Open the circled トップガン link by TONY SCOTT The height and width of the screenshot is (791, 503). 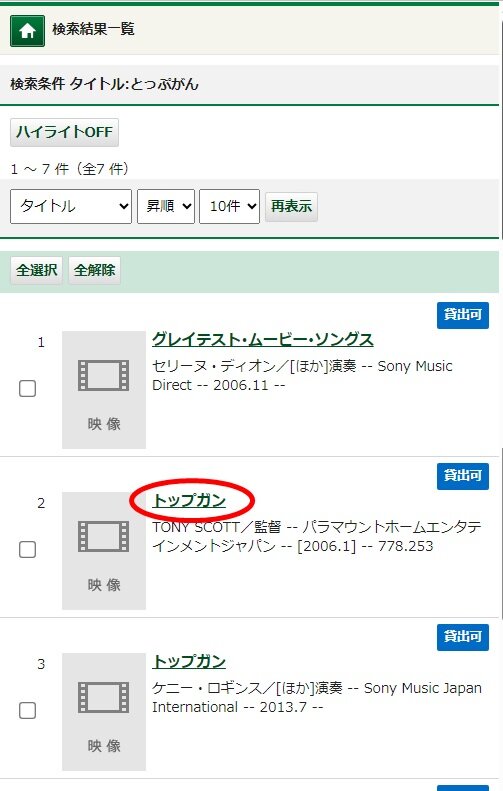(x=189, y=500)
